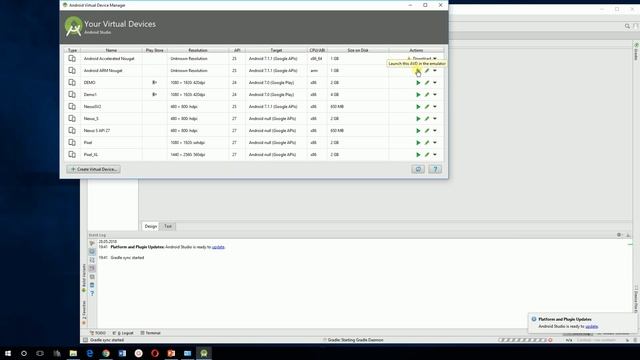The height and width of the screenshot is (360, 640).
Task: Sort devices by Size on Disk header
Action: coord(358,50)
